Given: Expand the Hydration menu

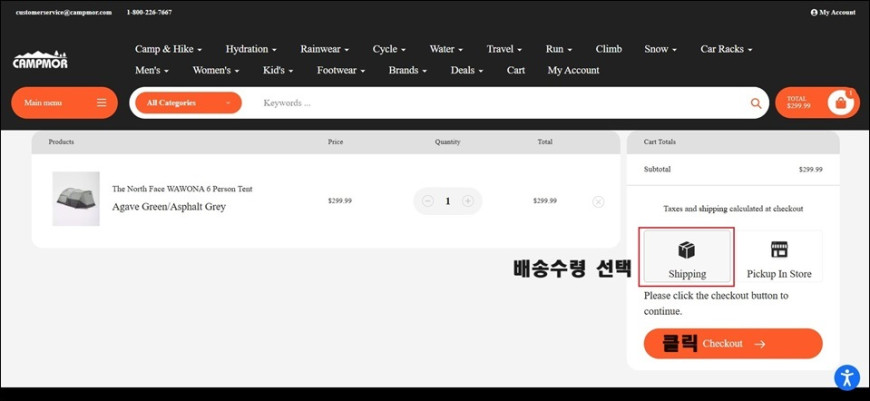Looking at the screenshot, I should (x=251, y=49).
